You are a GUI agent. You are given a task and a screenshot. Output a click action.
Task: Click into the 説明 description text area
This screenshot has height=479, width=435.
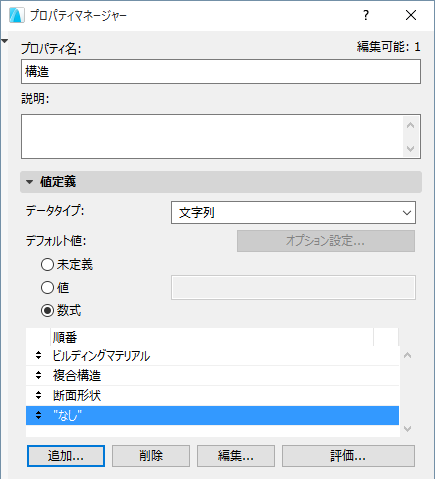coord(212,136)
